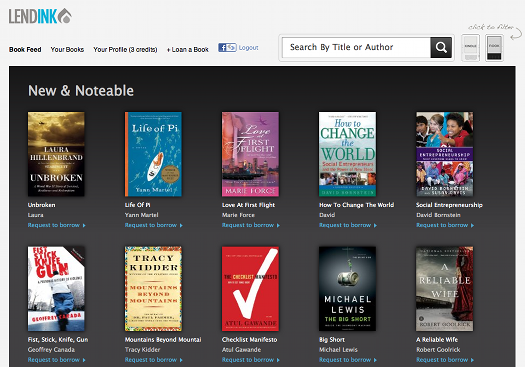Click the 'Mountains Beyond Mountai' title text
Screen dimensions: 525x367
tap(163, 340)
